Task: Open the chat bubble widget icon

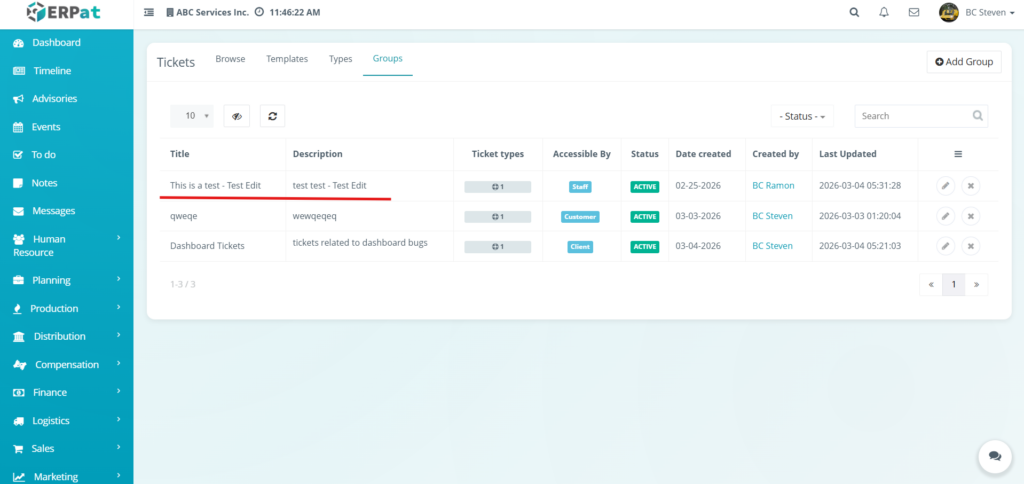Action: tap(994, 455)
